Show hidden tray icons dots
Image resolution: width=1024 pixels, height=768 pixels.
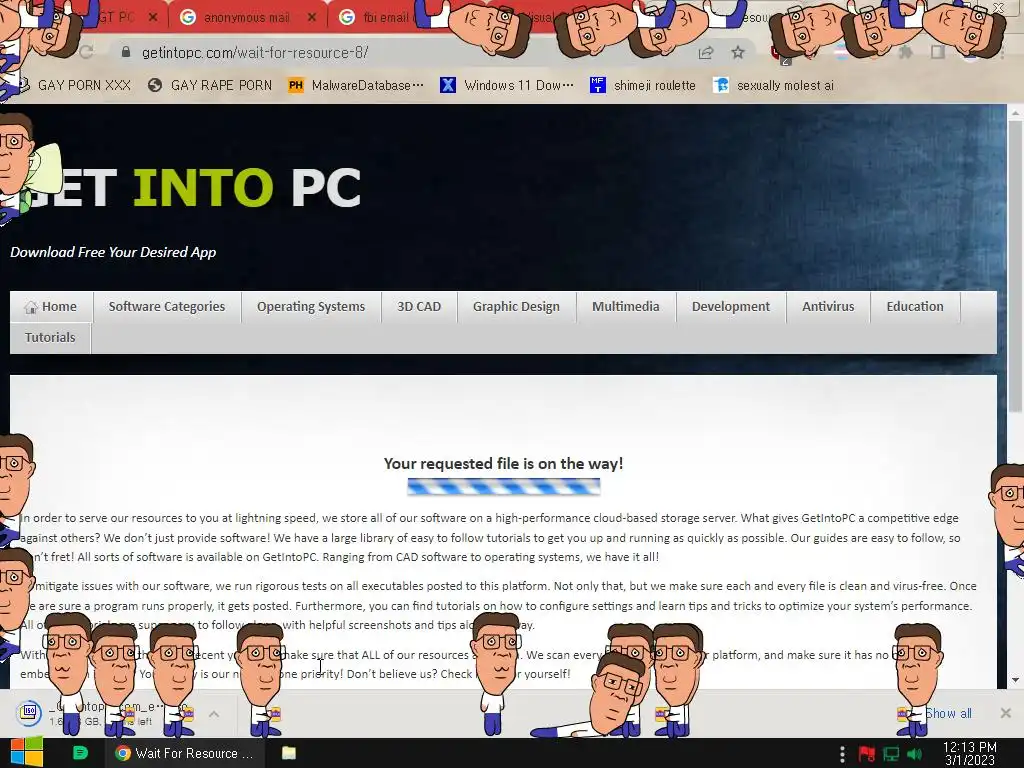pyautogui.click(x=842, y=754)
